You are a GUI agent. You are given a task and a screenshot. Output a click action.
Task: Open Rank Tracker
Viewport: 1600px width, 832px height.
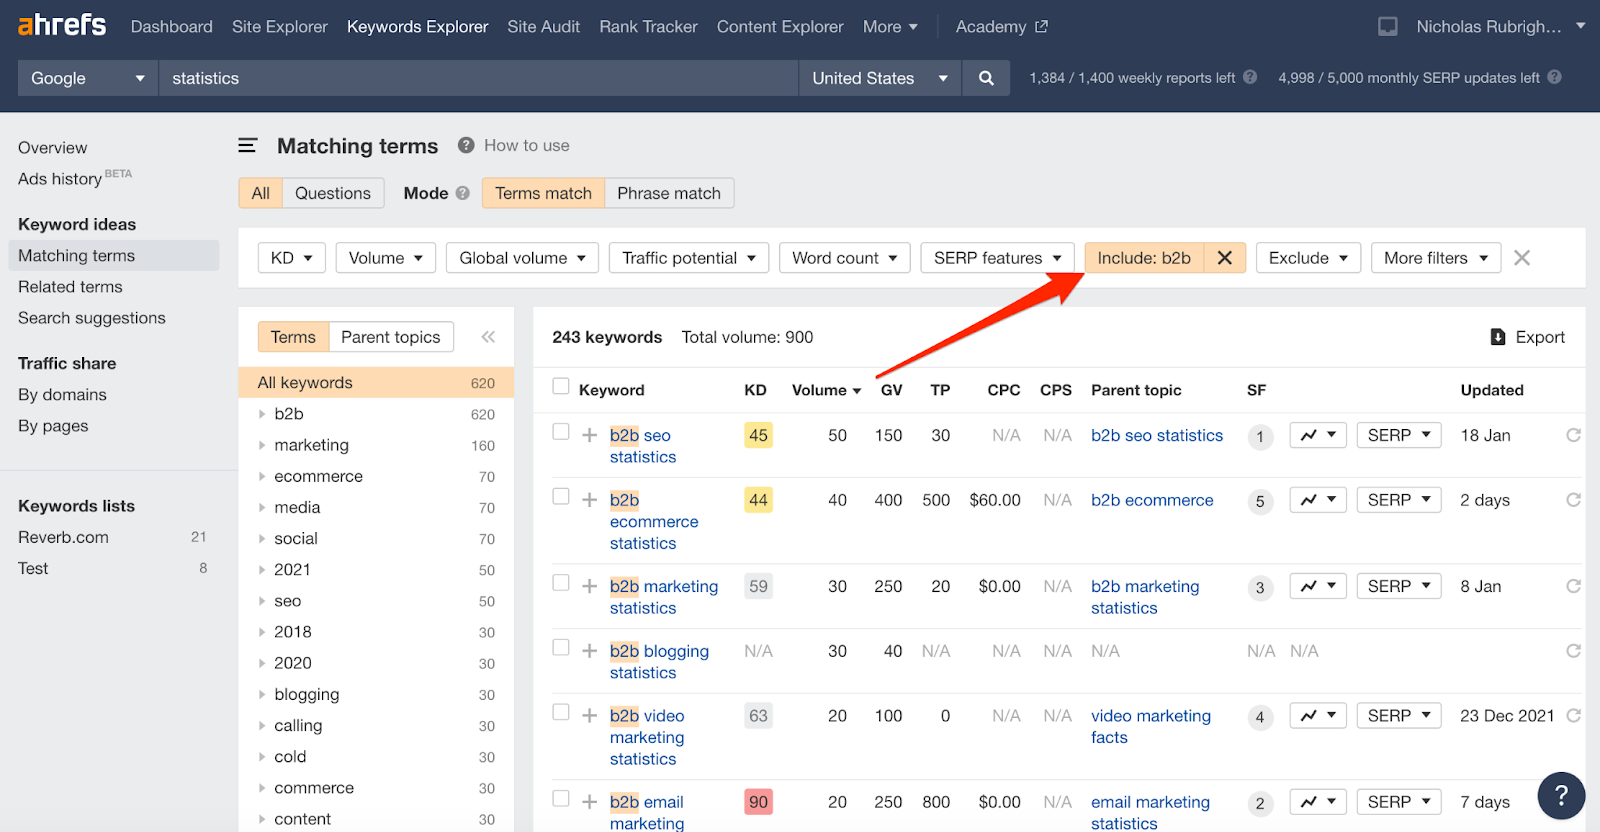[x=649, y=27]
